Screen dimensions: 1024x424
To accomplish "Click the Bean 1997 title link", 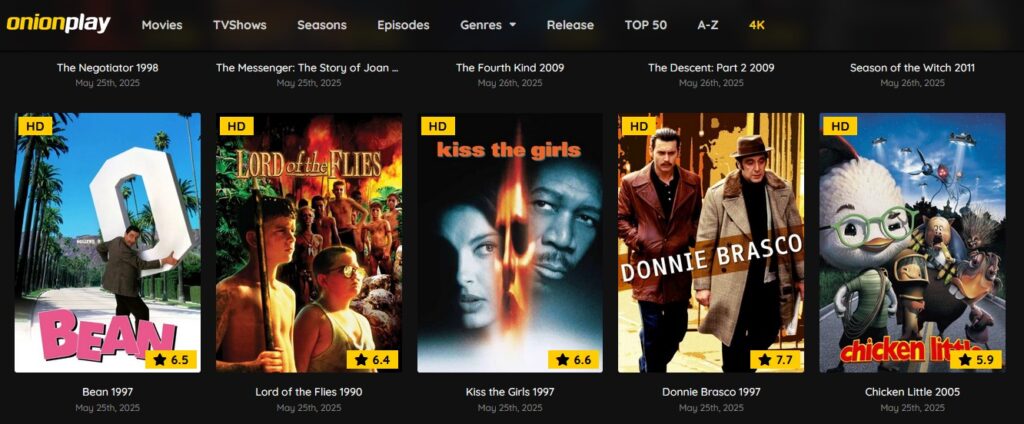I will [x=108, y=392].
